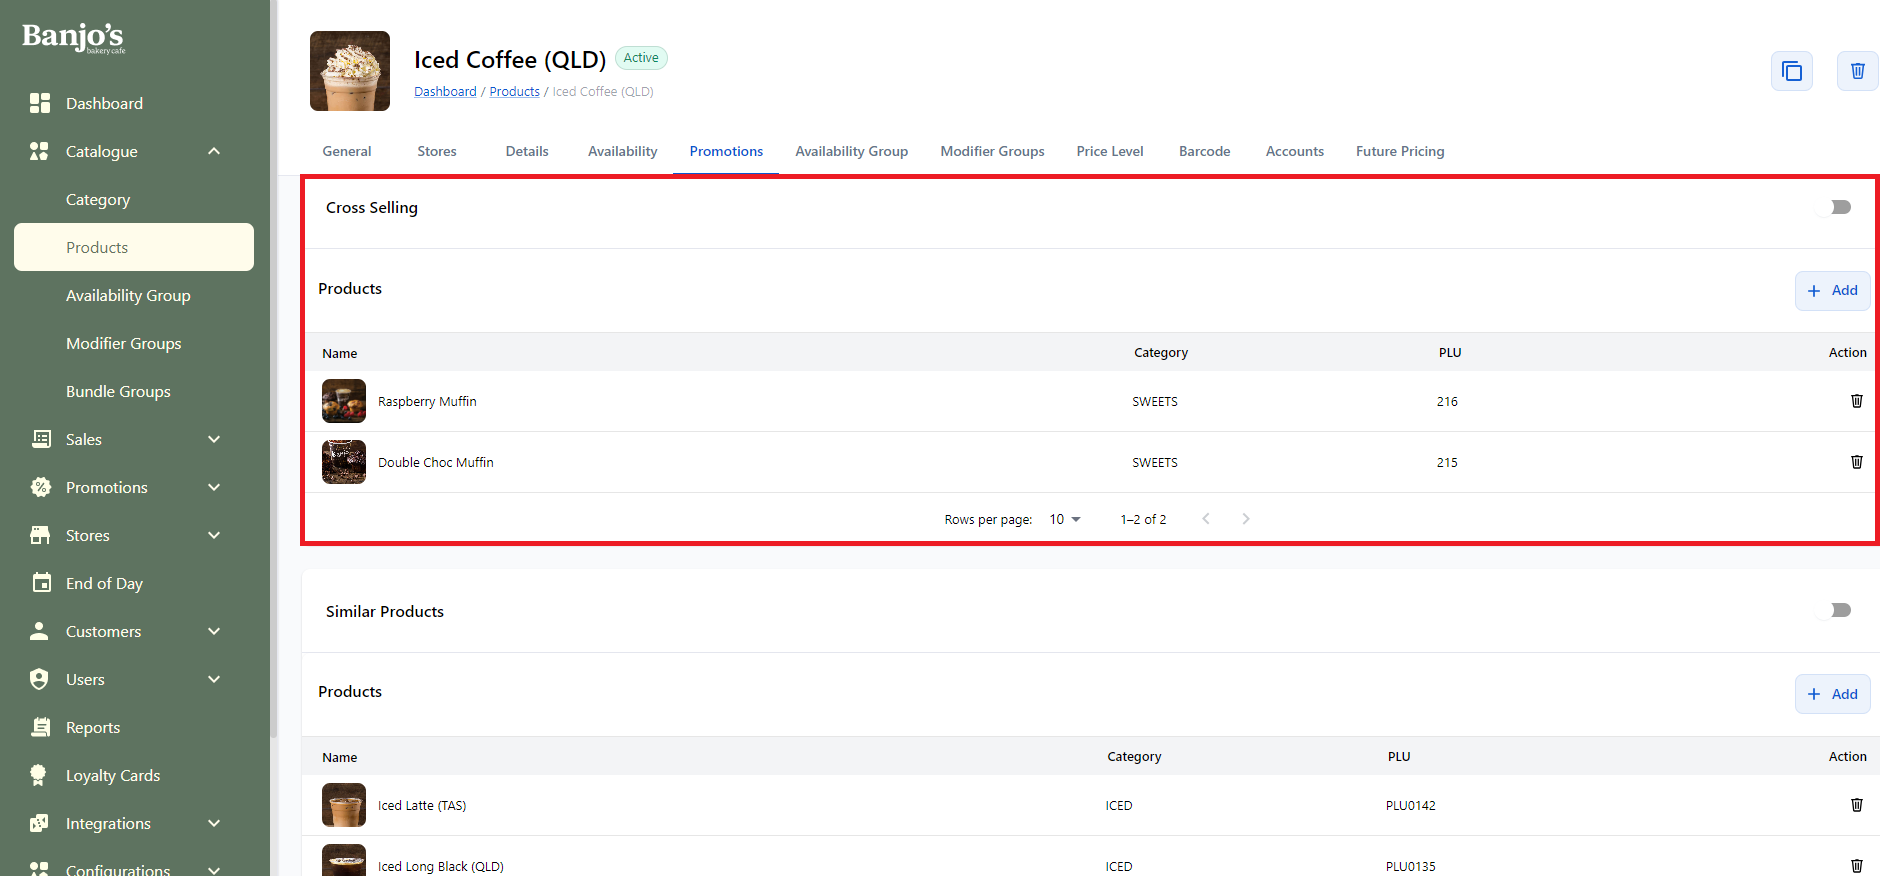This screenshot has width=1880, height=876.
Task: Click the Products breadcrumb link
Action: [514, 91]
